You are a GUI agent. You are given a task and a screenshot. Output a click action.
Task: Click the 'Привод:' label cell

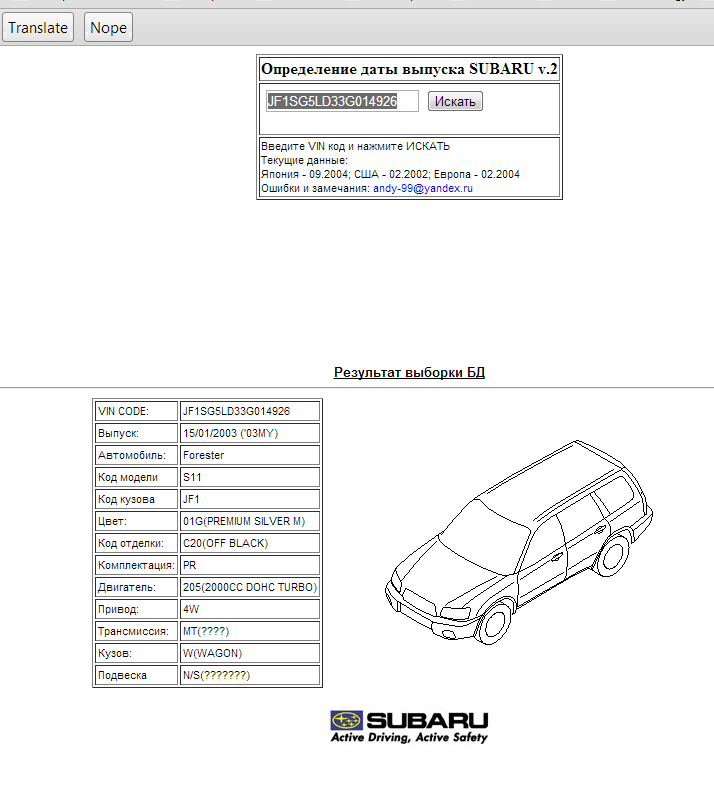click(x=137, y=609)
